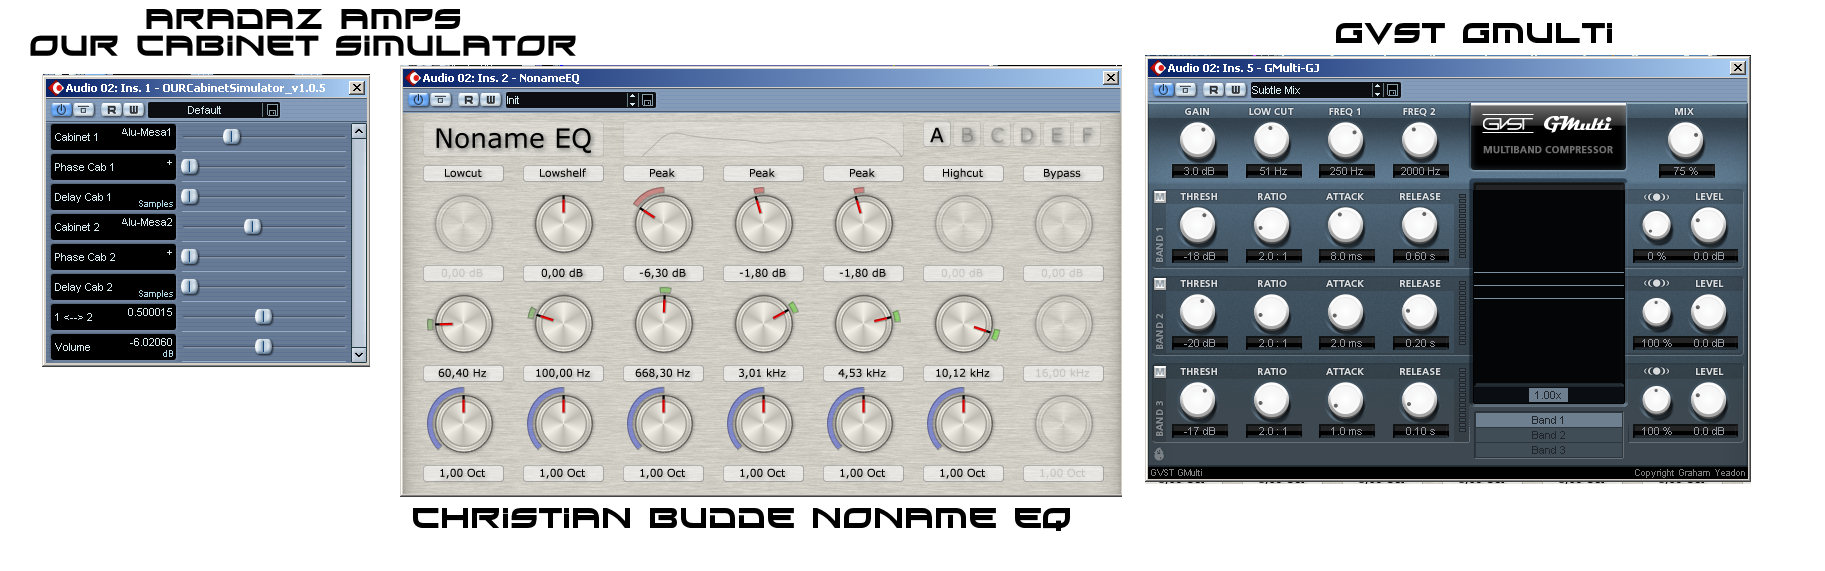Mute Band 3 with its M button
1825x571 pixels.
pos(1160,372)
